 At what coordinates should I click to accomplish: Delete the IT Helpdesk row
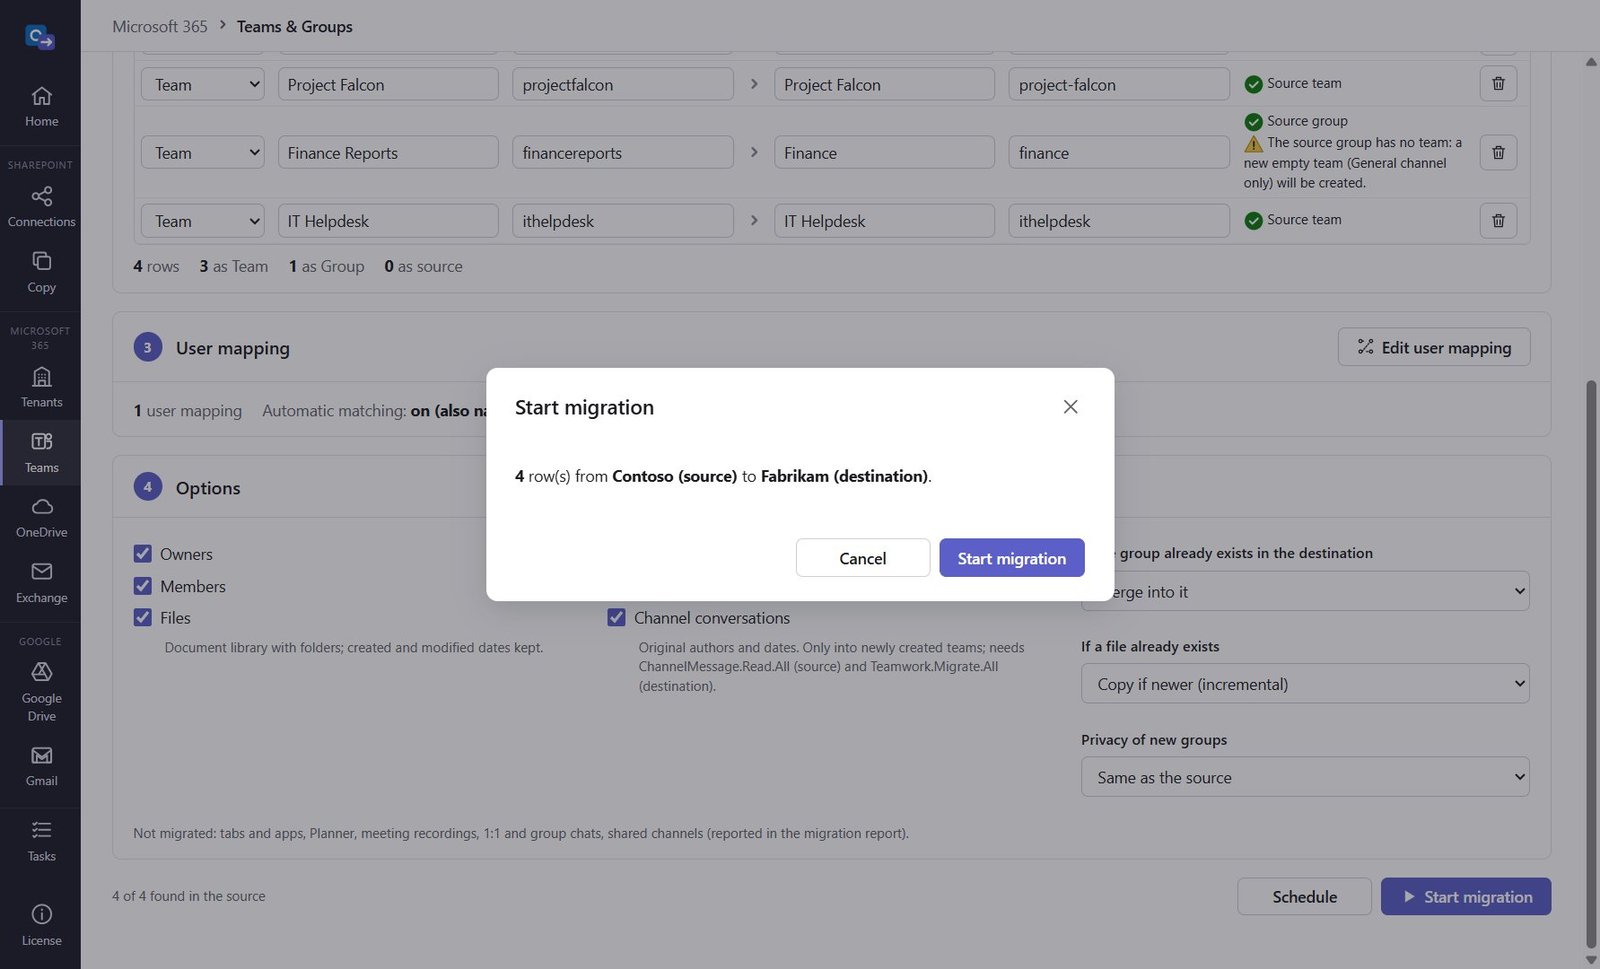tap(1498, 221)
